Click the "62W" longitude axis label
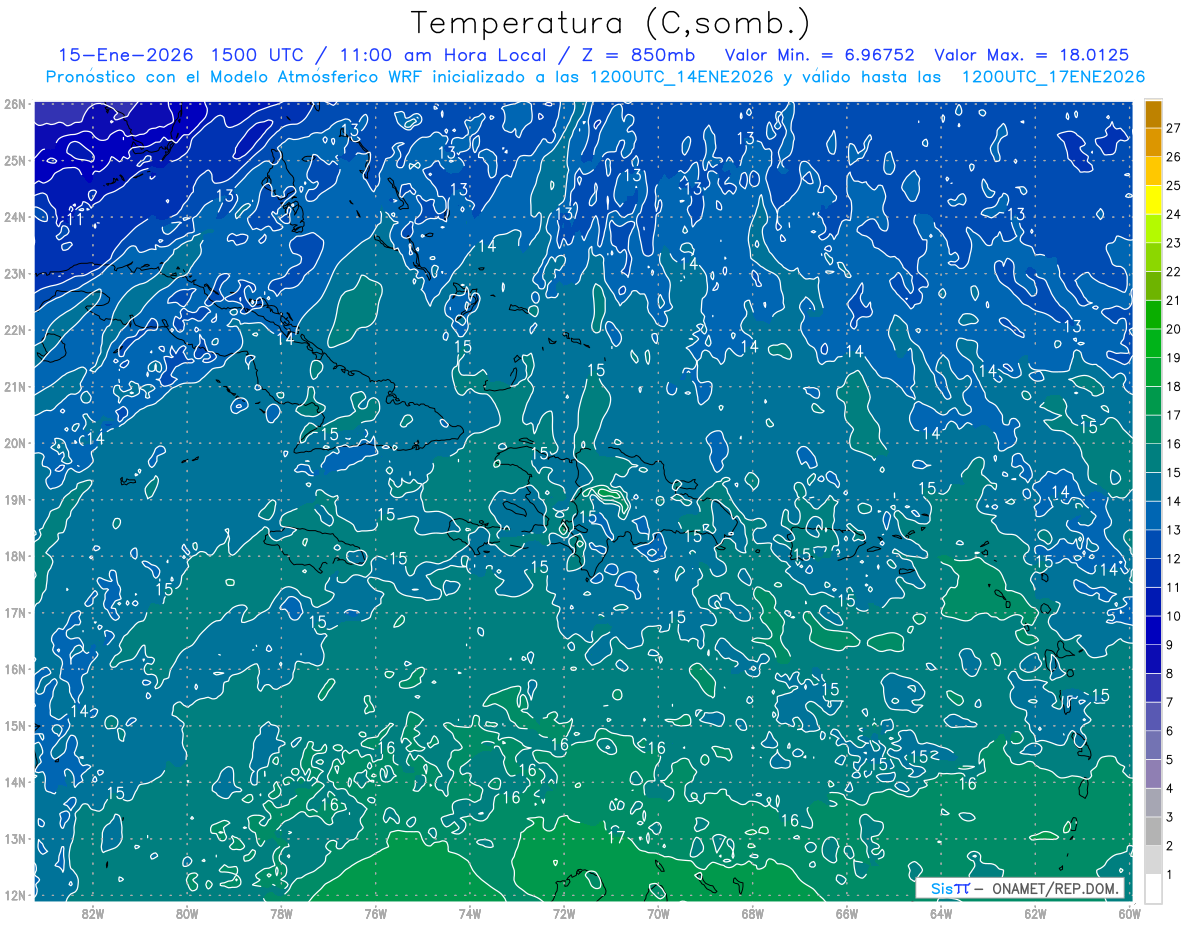Image resolution: width=1200 pixels, height=927 pixels. [1035, 913]
